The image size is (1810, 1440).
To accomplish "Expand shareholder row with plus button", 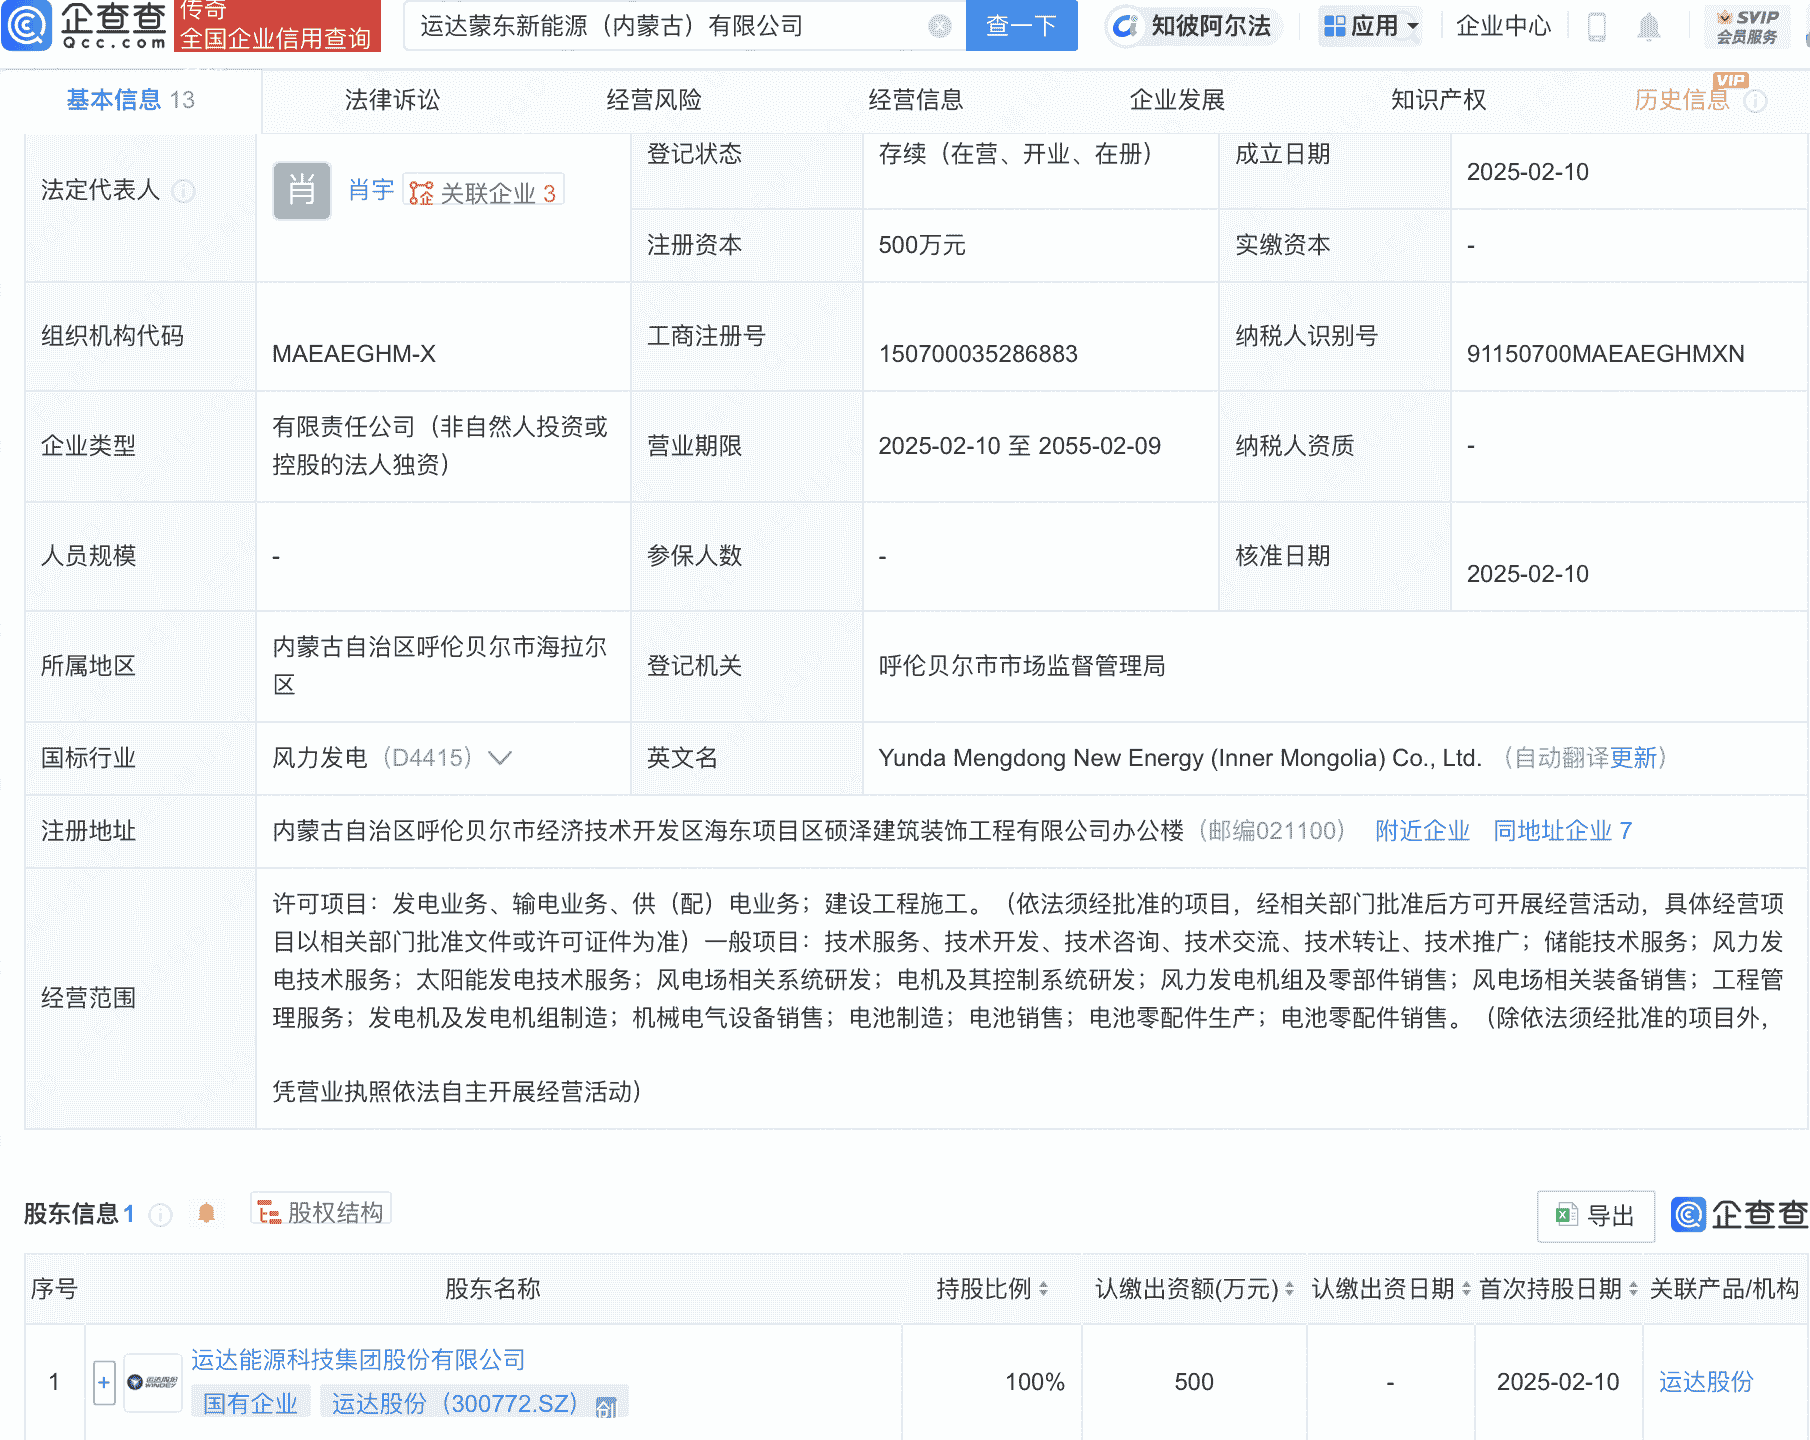I will 104,1381.
